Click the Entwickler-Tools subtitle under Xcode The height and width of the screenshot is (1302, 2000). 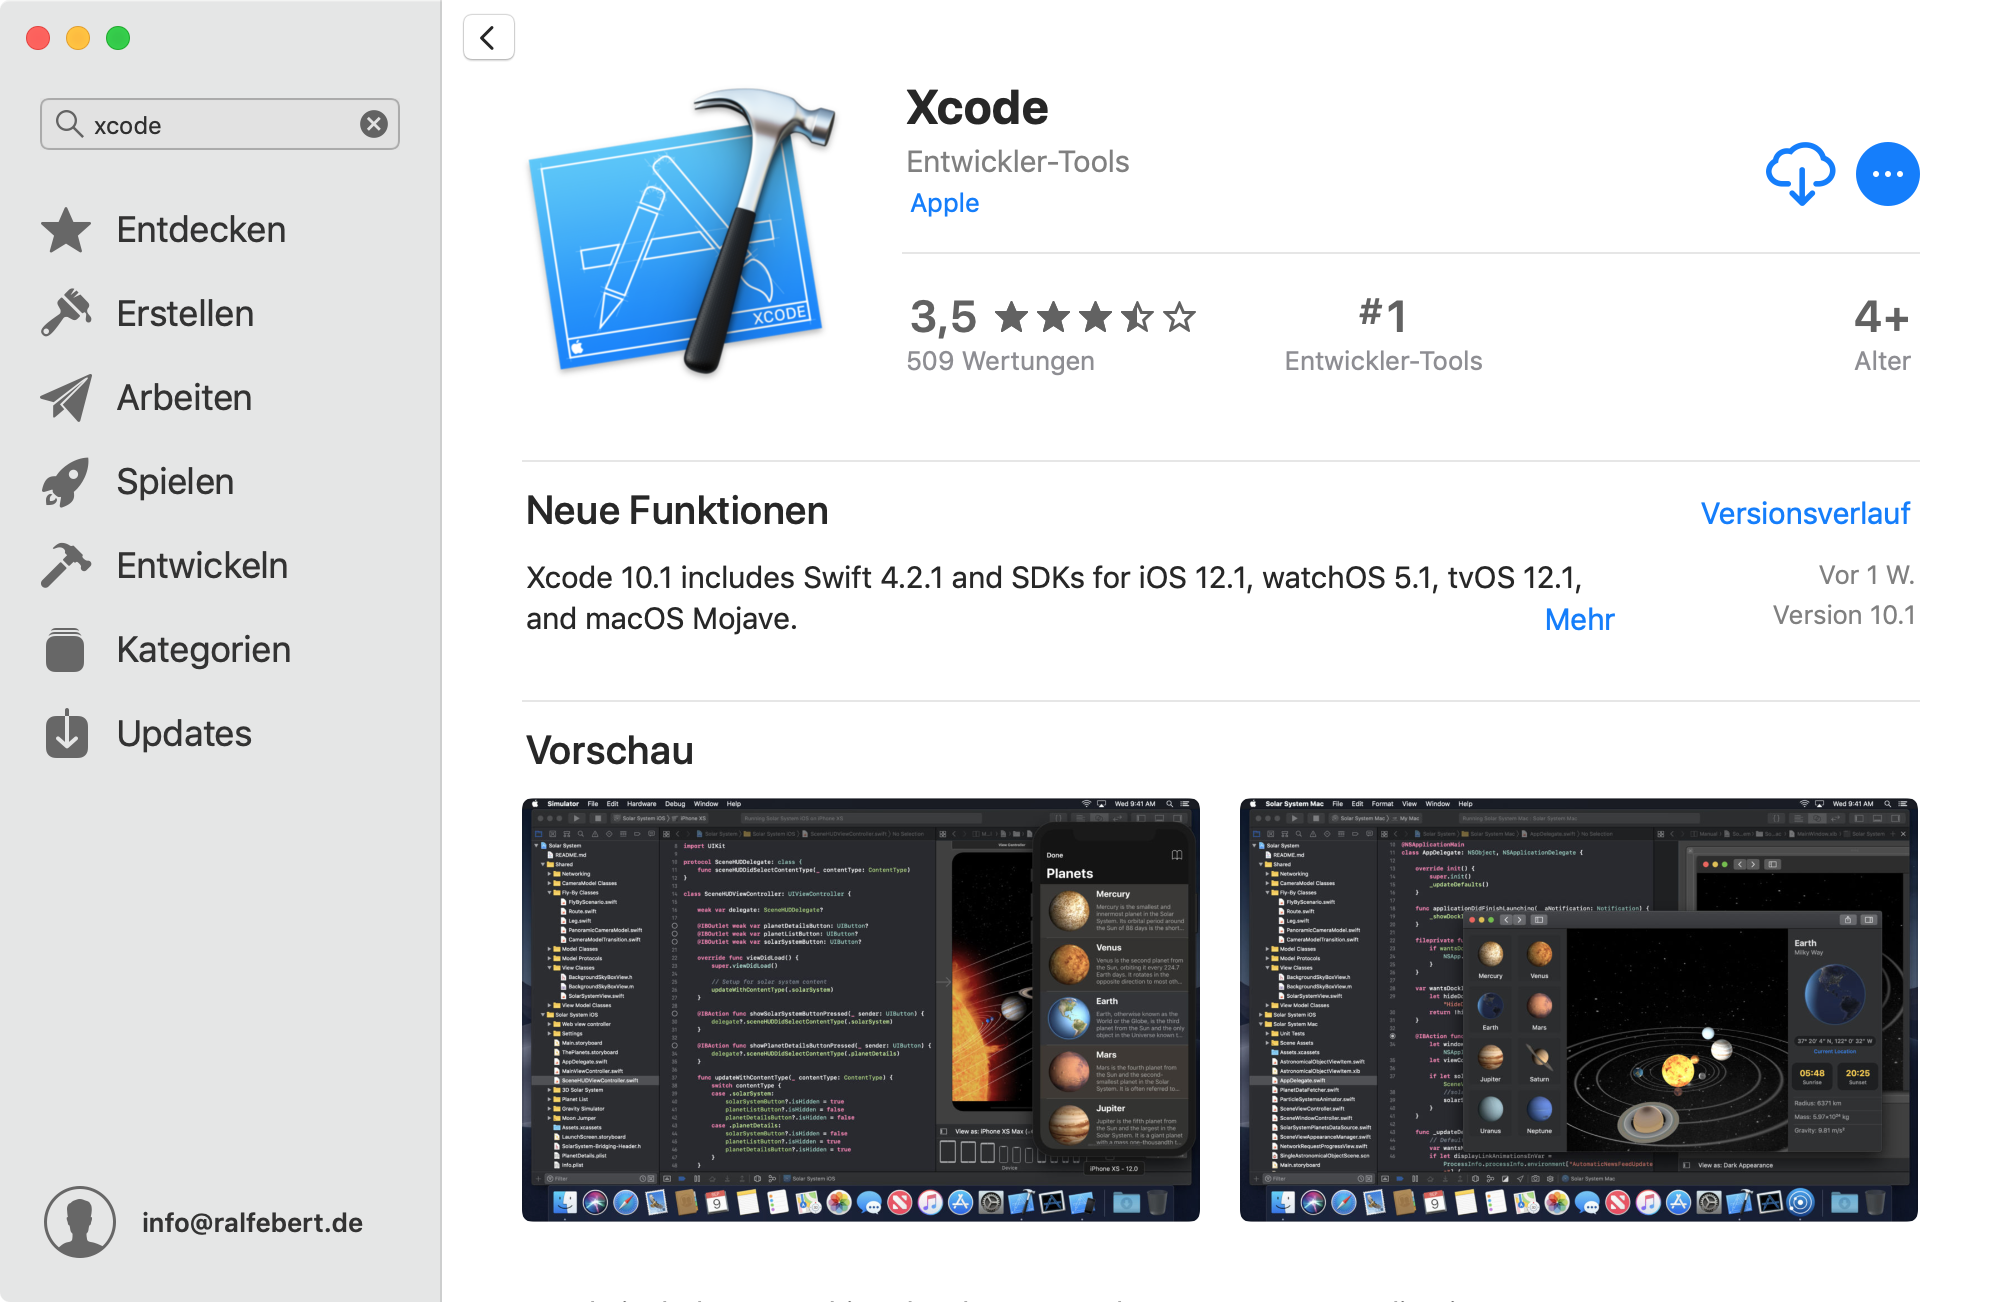coord(1018,162)
